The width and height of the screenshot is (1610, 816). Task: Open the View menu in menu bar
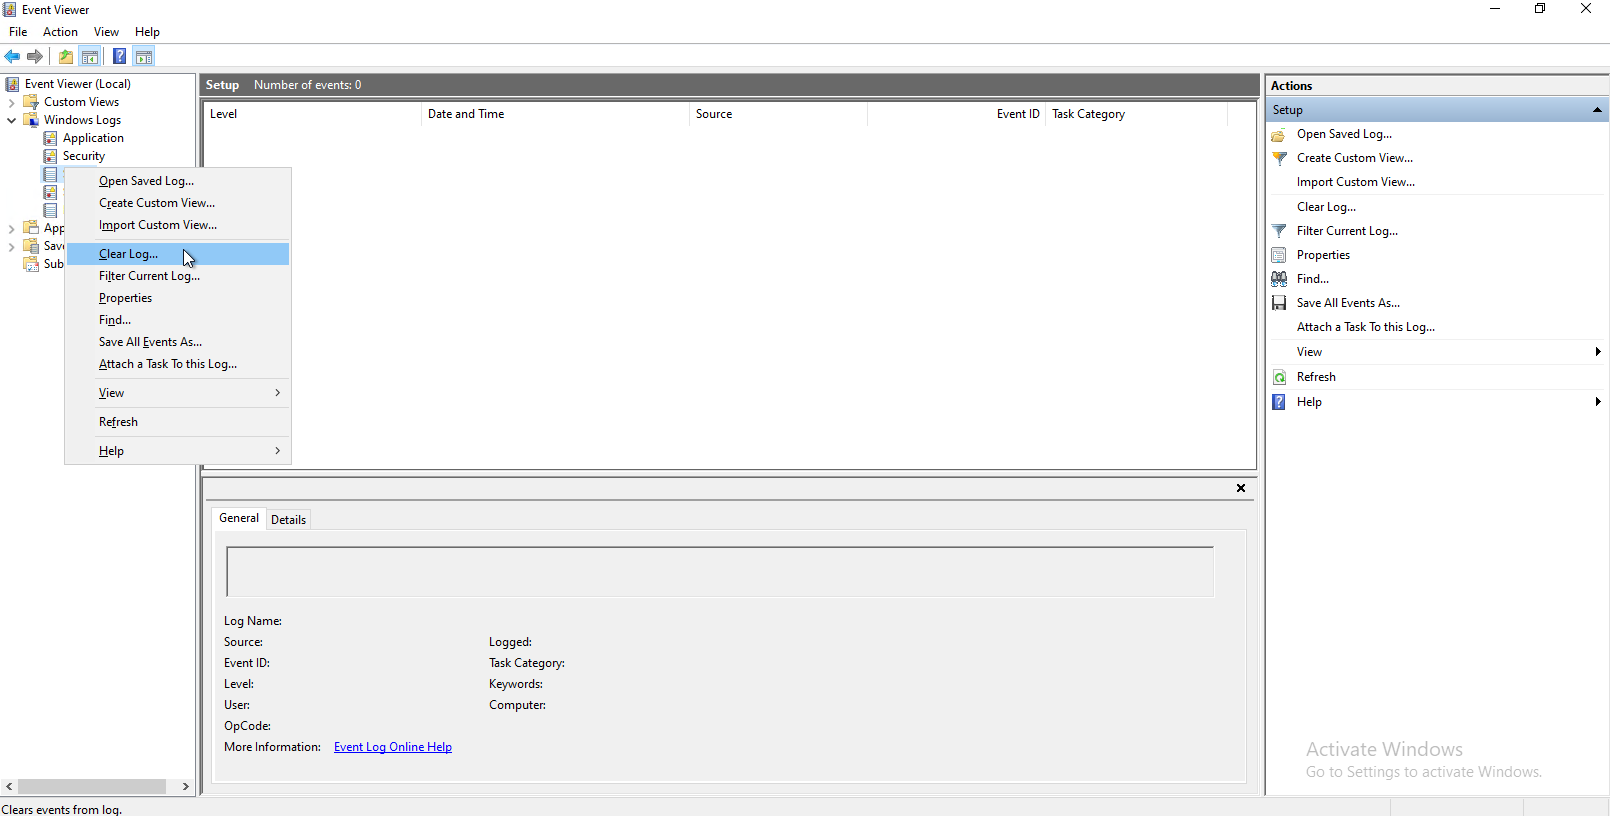point(106,32)
